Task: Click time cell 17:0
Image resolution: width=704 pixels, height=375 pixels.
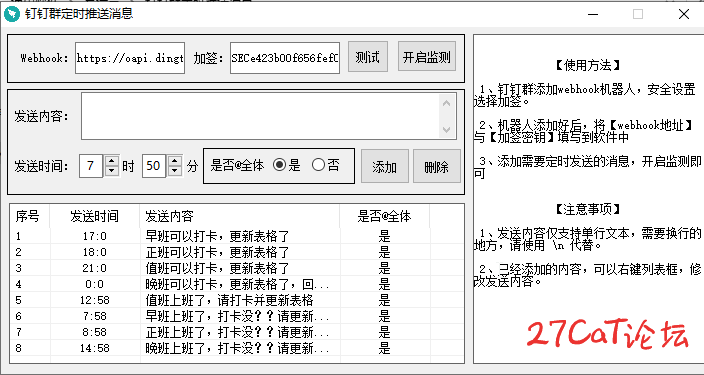Action: [x=95, y=236]
